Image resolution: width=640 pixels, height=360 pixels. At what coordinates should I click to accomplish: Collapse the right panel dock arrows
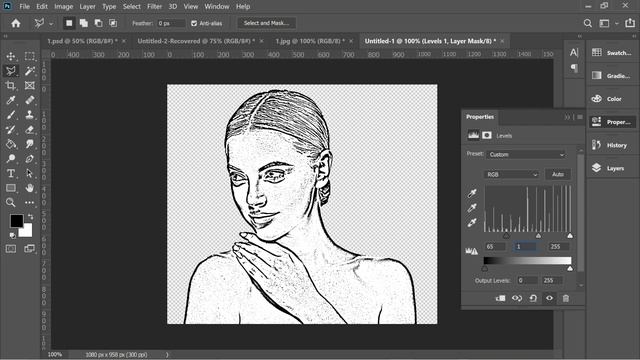tap(634, 36)
